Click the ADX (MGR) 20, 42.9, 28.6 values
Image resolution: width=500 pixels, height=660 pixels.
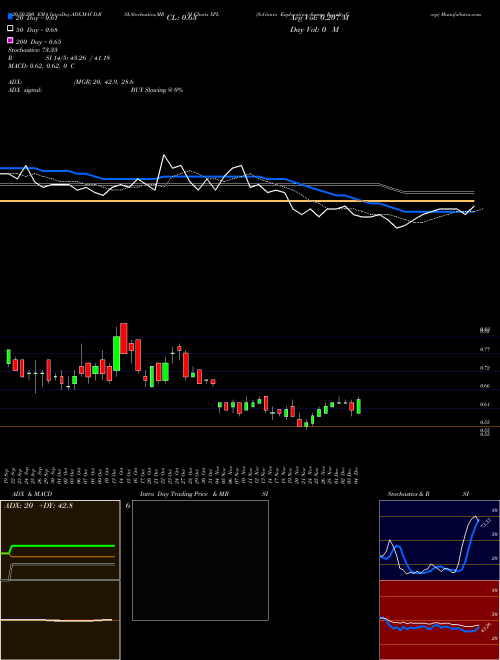(104, 82)
